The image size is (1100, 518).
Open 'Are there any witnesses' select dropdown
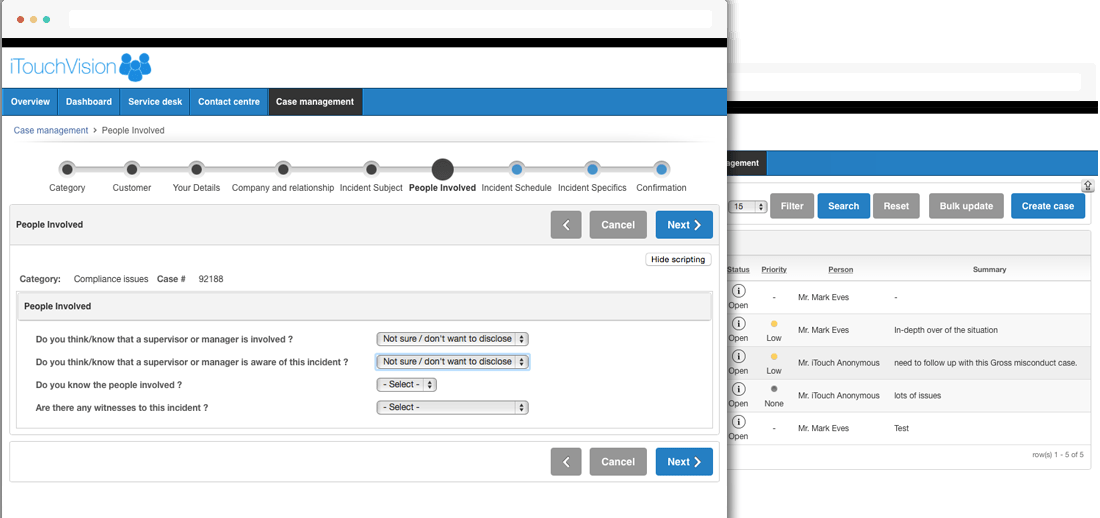click(452, 407)
